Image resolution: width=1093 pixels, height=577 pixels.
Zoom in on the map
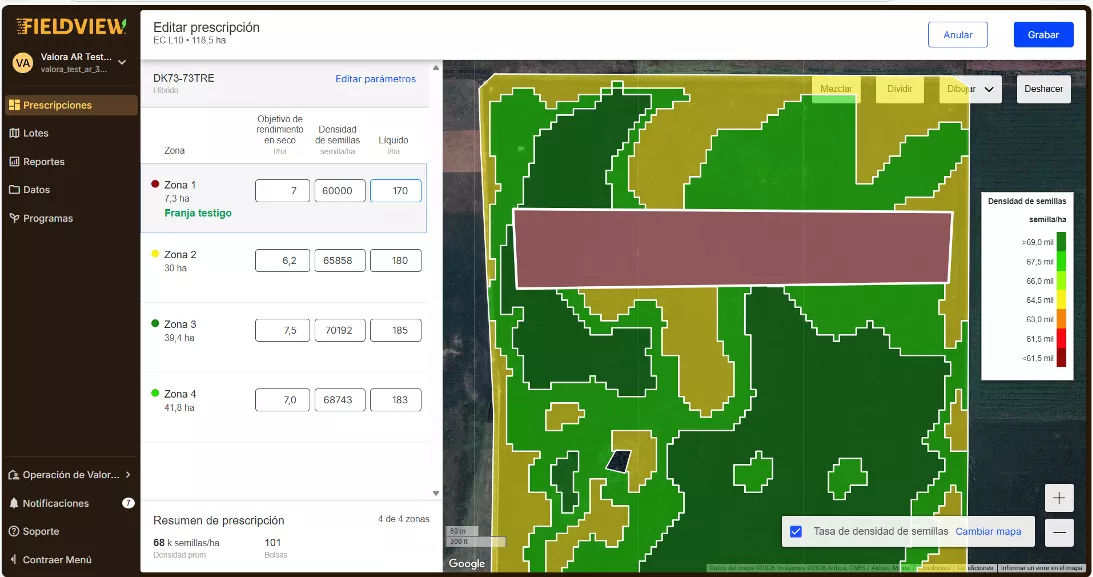[1059, 498]
